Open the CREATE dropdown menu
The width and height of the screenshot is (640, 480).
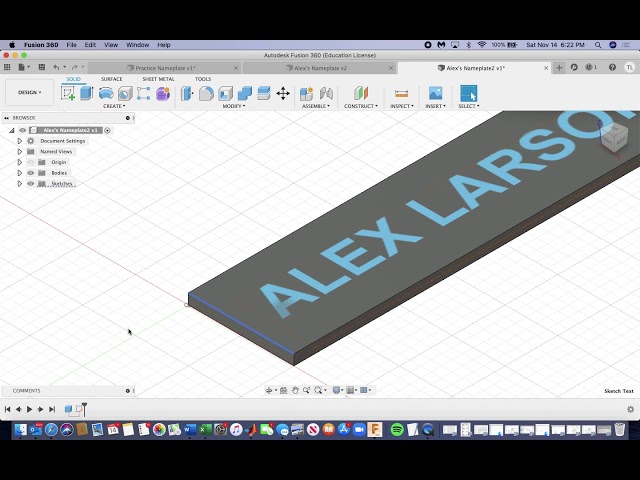tap(114, 106)
